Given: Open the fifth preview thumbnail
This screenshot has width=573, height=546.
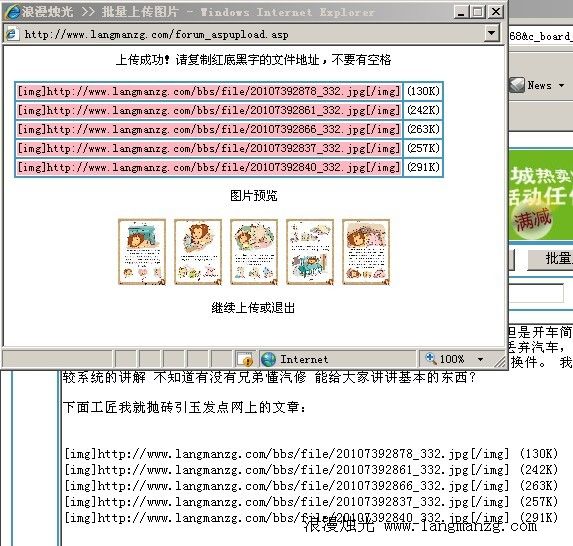Looking at the screenshot, I should click(x=366, y=252).
